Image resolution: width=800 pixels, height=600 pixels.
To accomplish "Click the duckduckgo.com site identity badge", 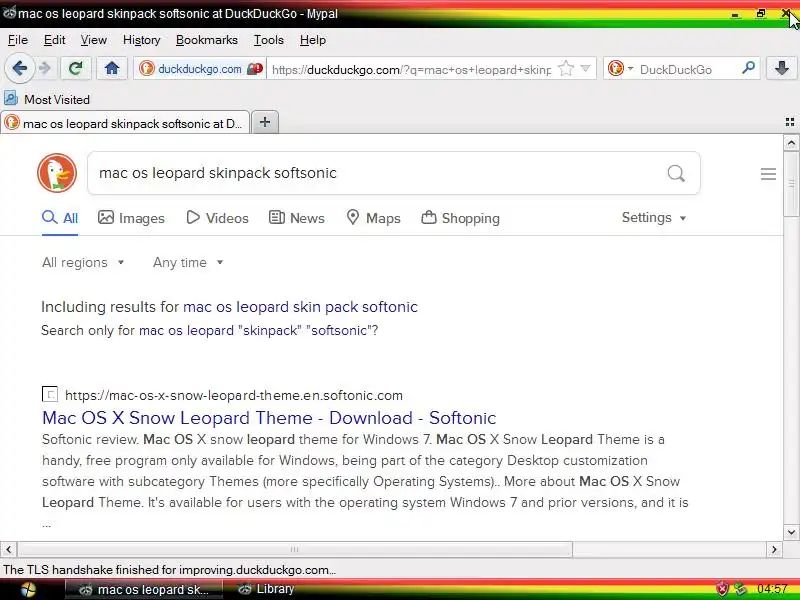I will pos(200,69).
